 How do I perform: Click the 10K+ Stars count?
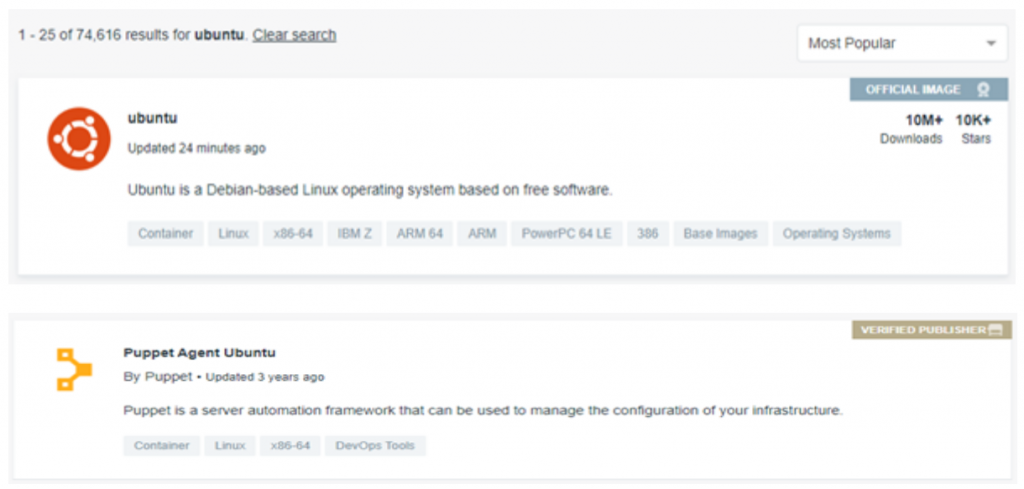pos(974,129)
